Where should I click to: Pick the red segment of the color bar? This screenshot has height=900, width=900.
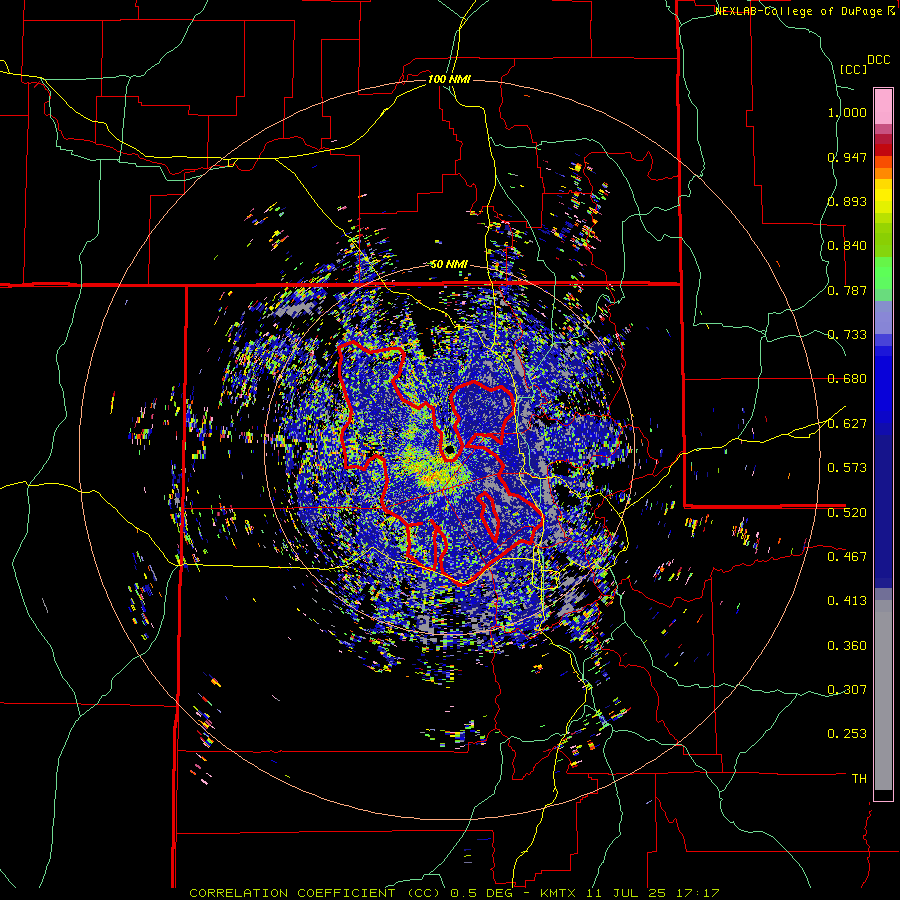883,149
